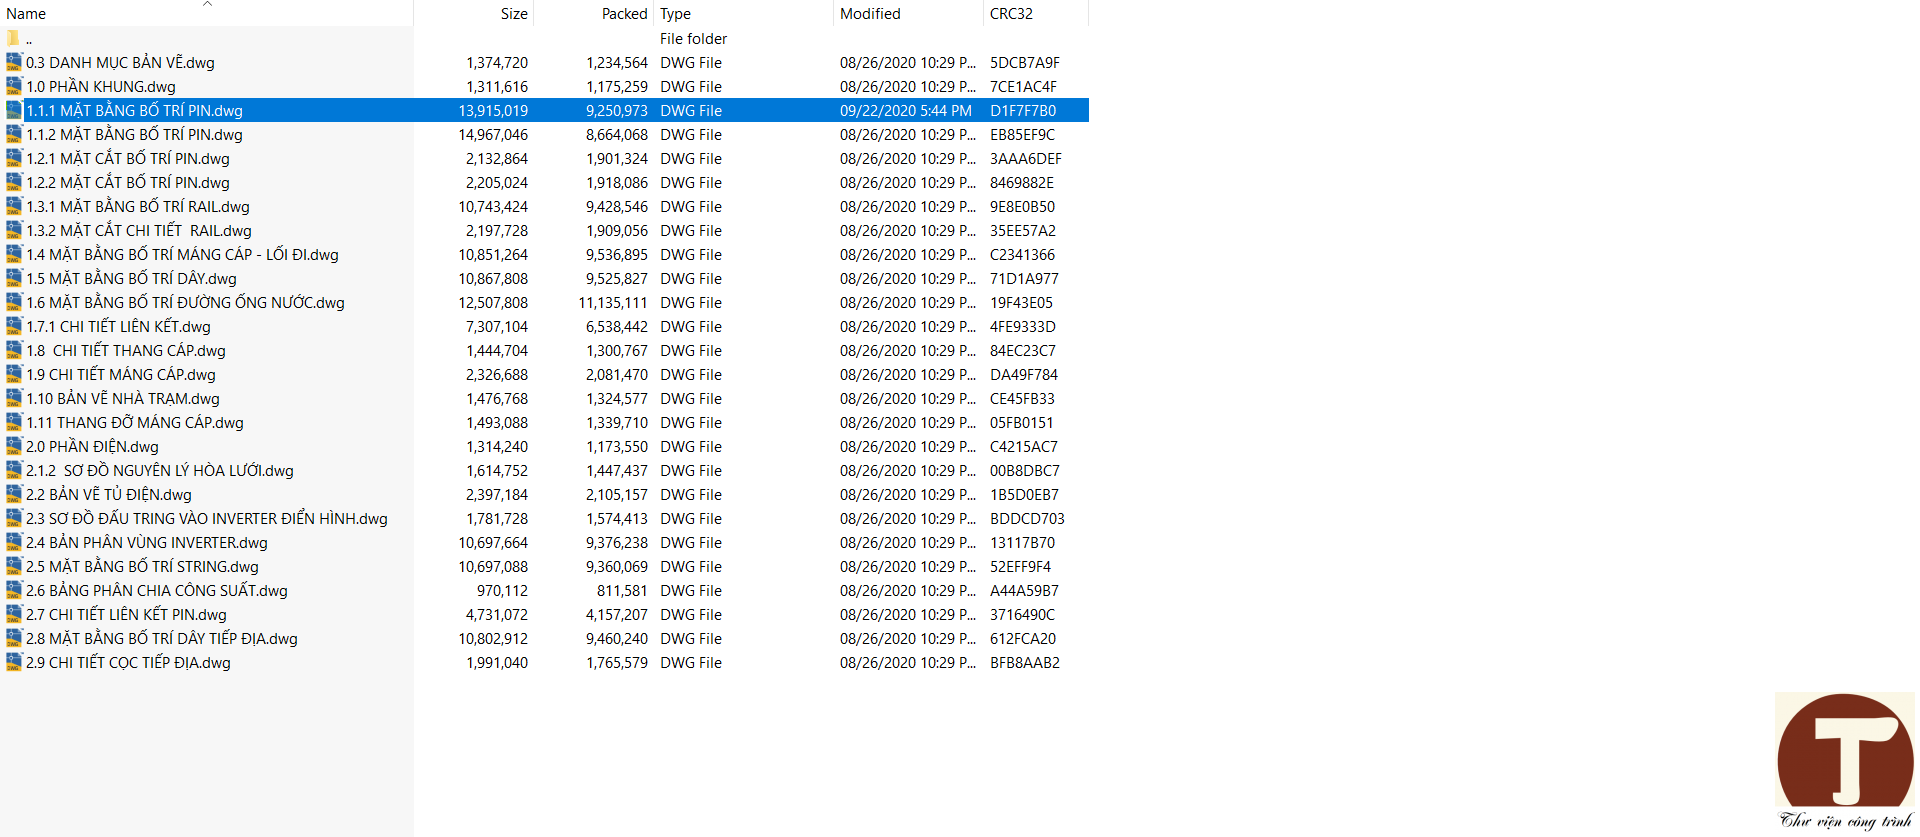Click the icon next to 2.0 PHẦN ĐIỆN.dwg

pyautogui.click(x=14, y=446)
